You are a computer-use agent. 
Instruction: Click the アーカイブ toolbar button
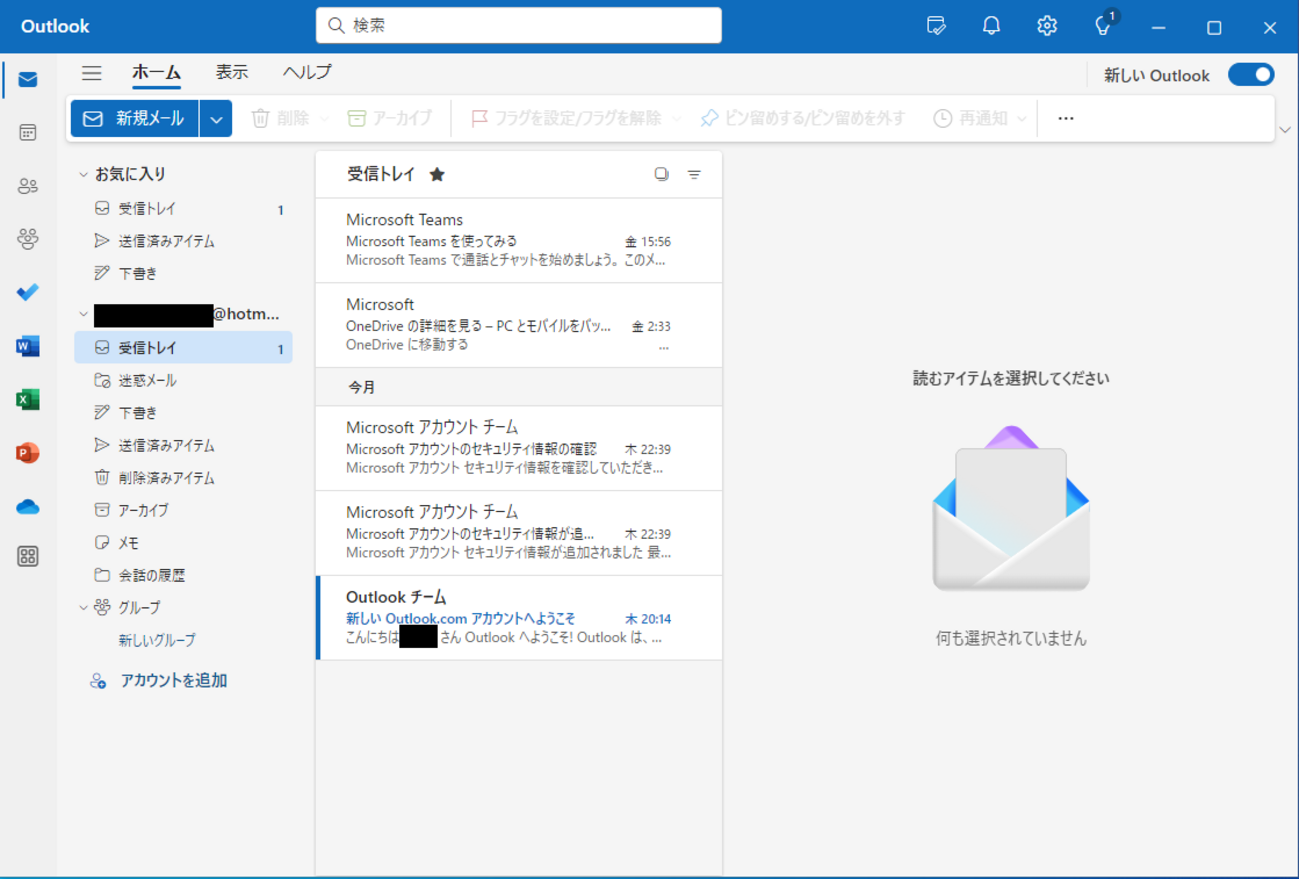389,118
